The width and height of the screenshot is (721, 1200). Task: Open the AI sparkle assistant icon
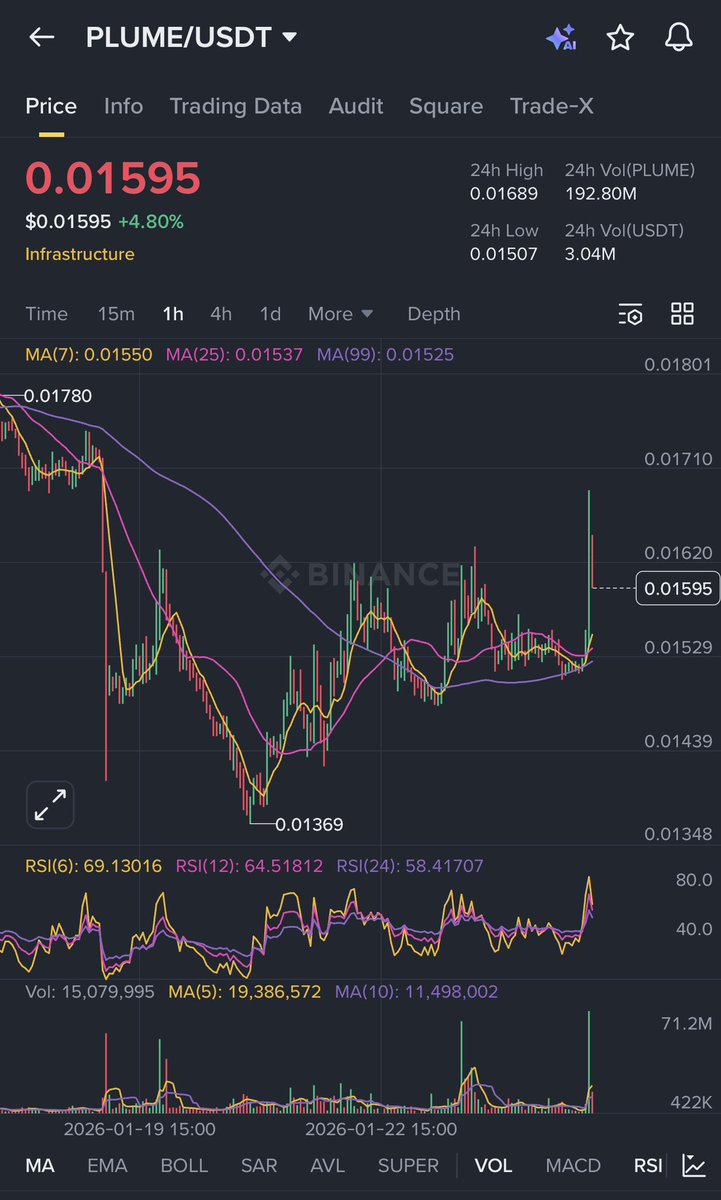coord(560,38)
